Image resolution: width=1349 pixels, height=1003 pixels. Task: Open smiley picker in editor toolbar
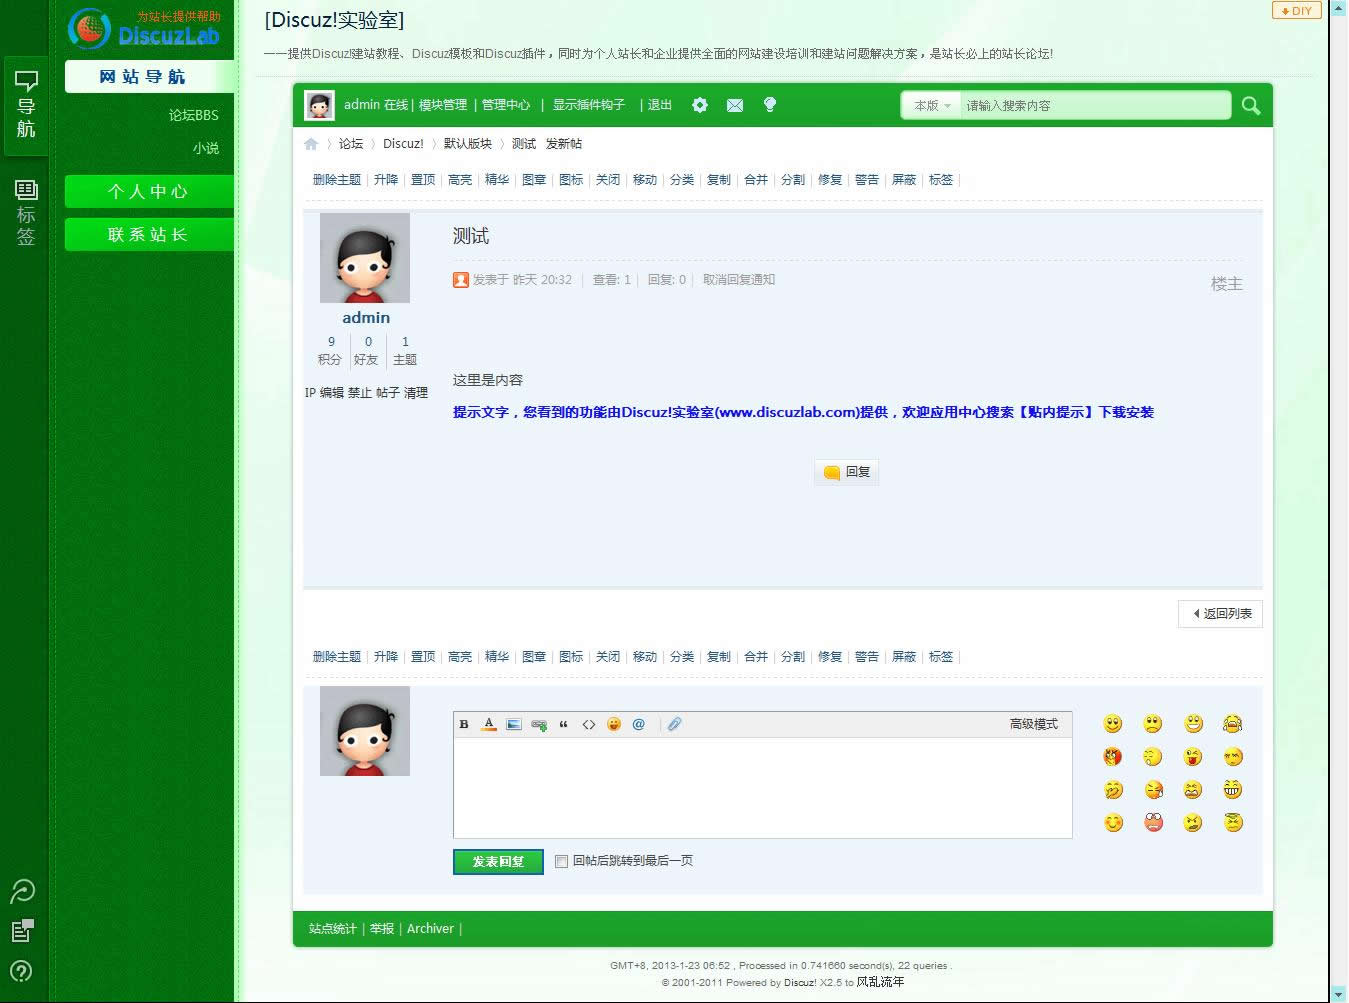(614, 724)
